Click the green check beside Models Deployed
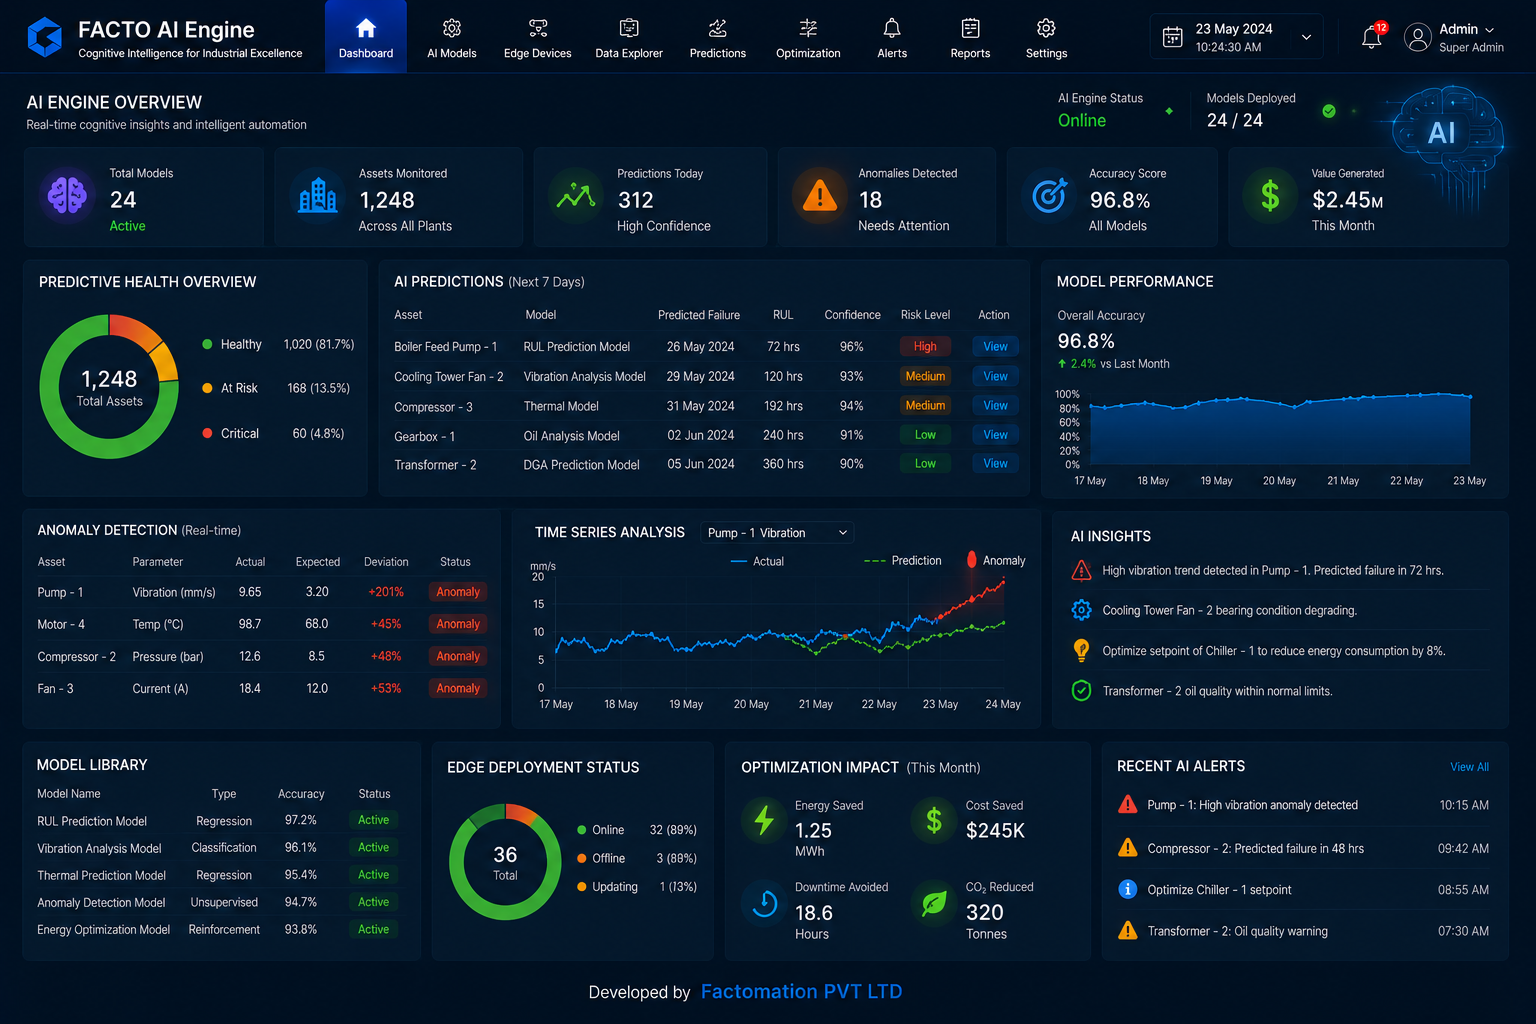The image size is (1536, 1024). tap(1329, 111)
